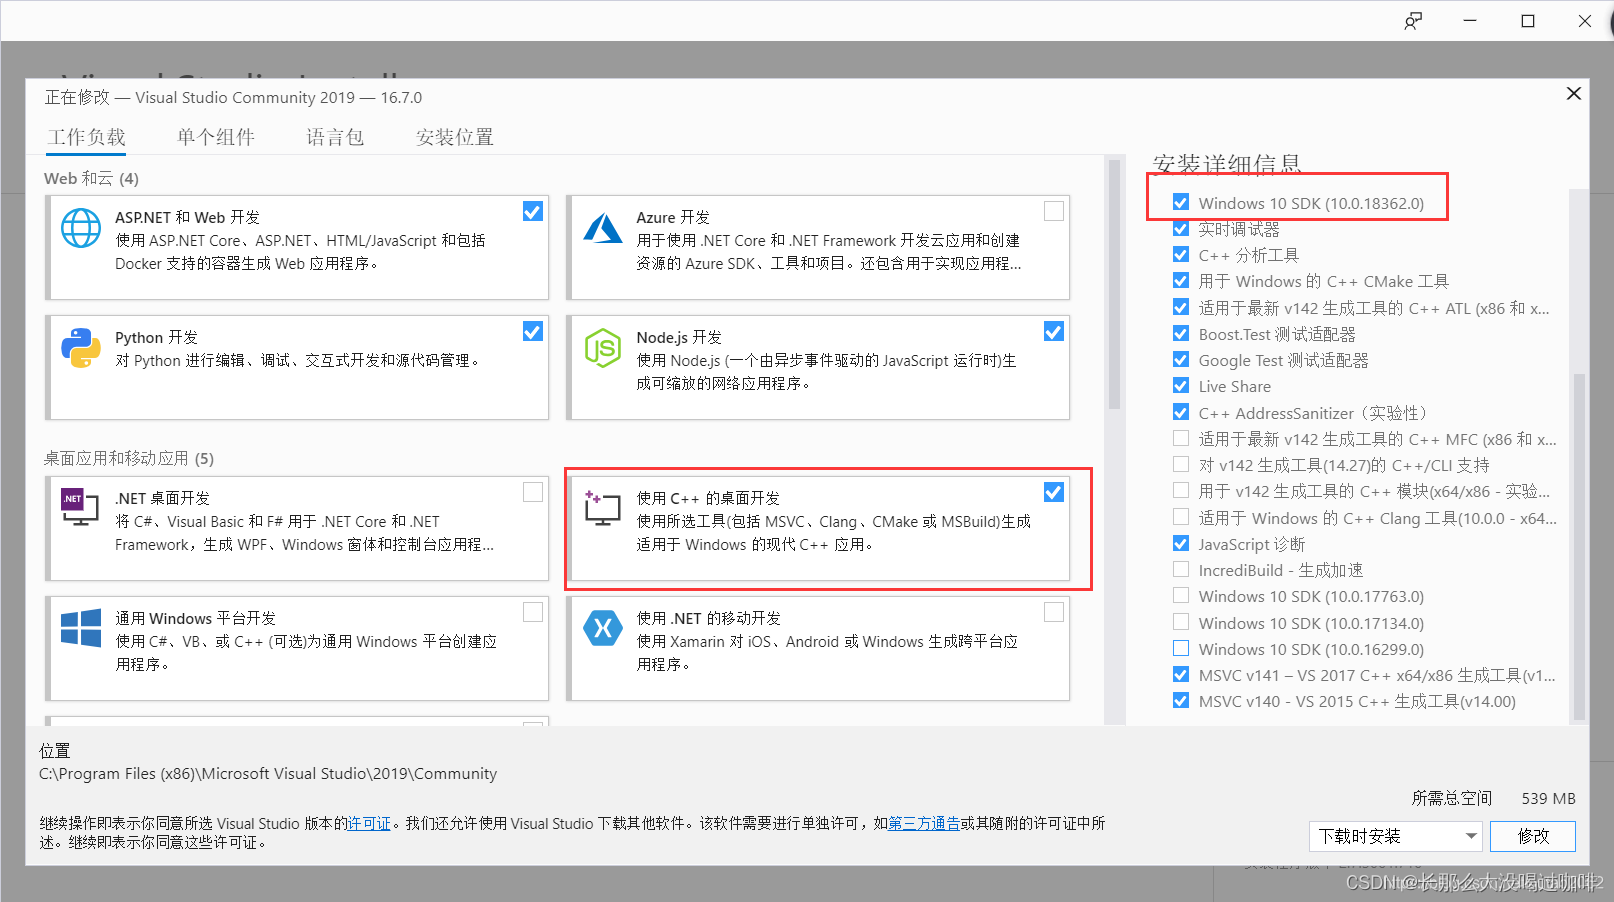Toggle Windows 10 SDK (10.0.18362.0) checkbox
Image resolution: width=1614 pixels, height=902 pixels.
pos(1181,202)
